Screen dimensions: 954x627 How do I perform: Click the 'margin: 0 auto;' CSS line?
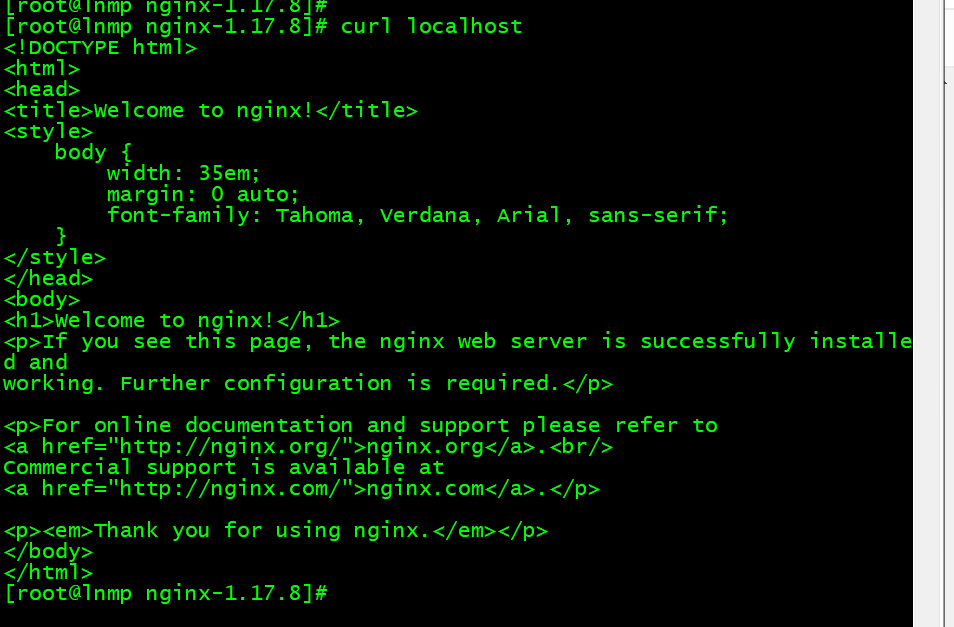[x=203, y=195]
